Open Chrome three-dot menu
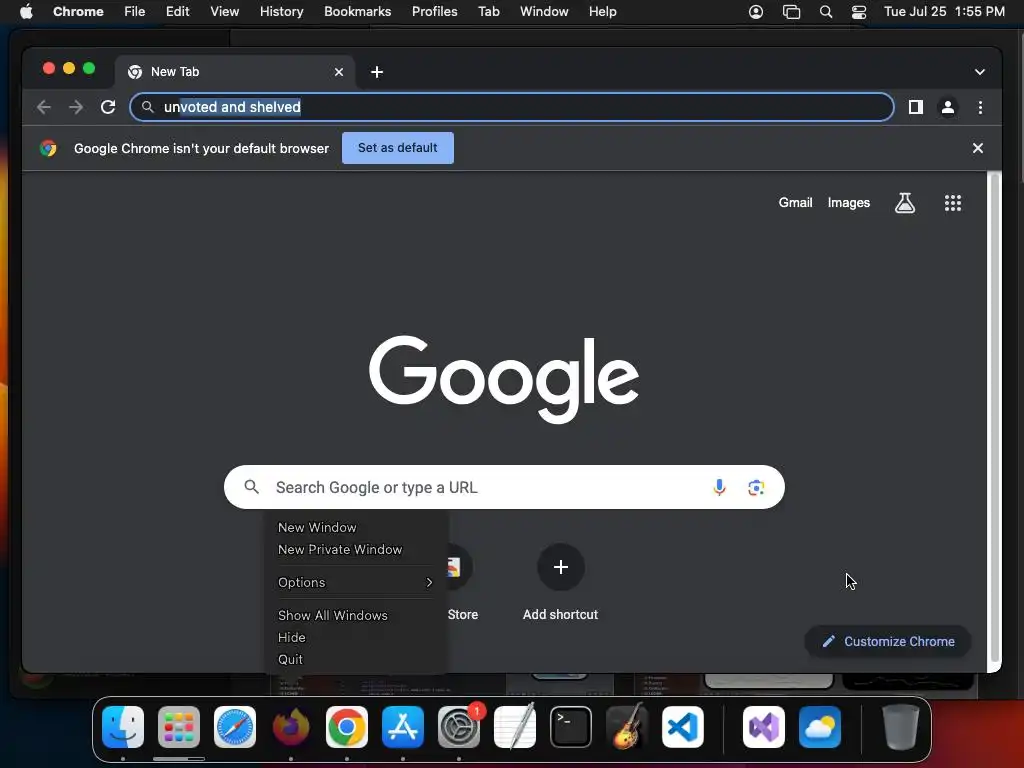Screen dimensions: 1024x768 980,107
